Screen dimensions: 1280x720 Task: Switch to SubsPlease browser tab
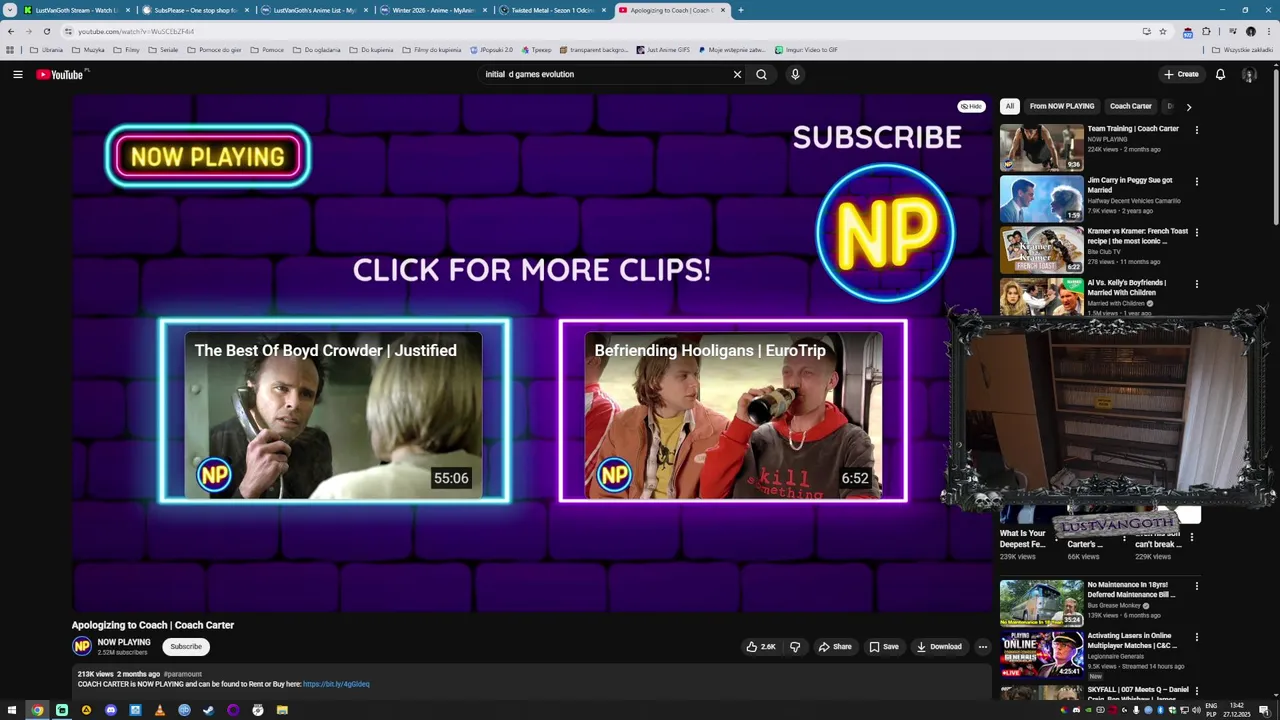195,10
